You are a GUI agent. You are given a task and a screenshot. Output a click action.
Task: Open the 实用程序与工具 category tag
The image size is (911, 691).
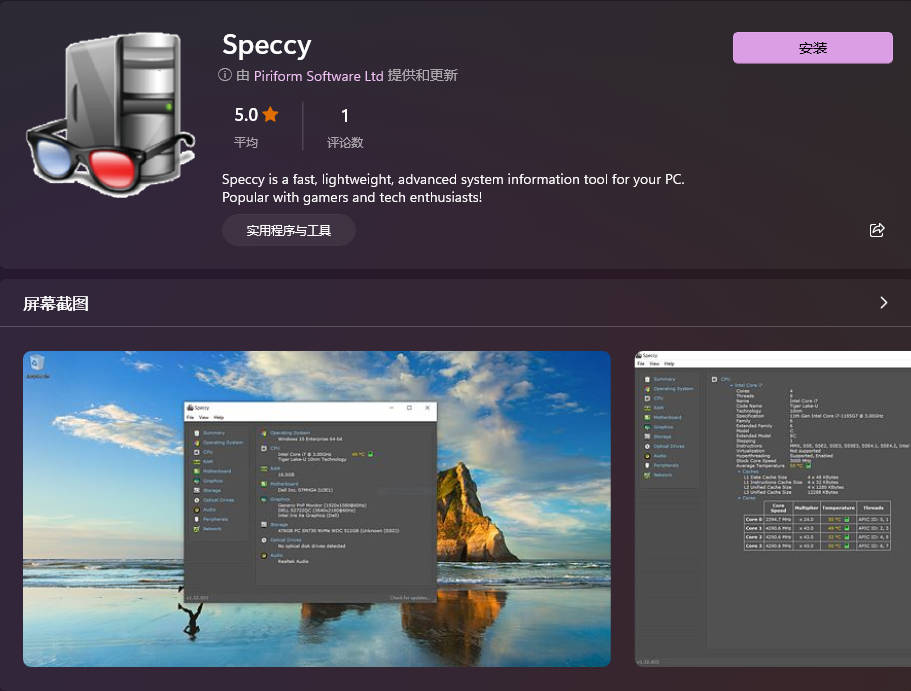pos(288,230)
